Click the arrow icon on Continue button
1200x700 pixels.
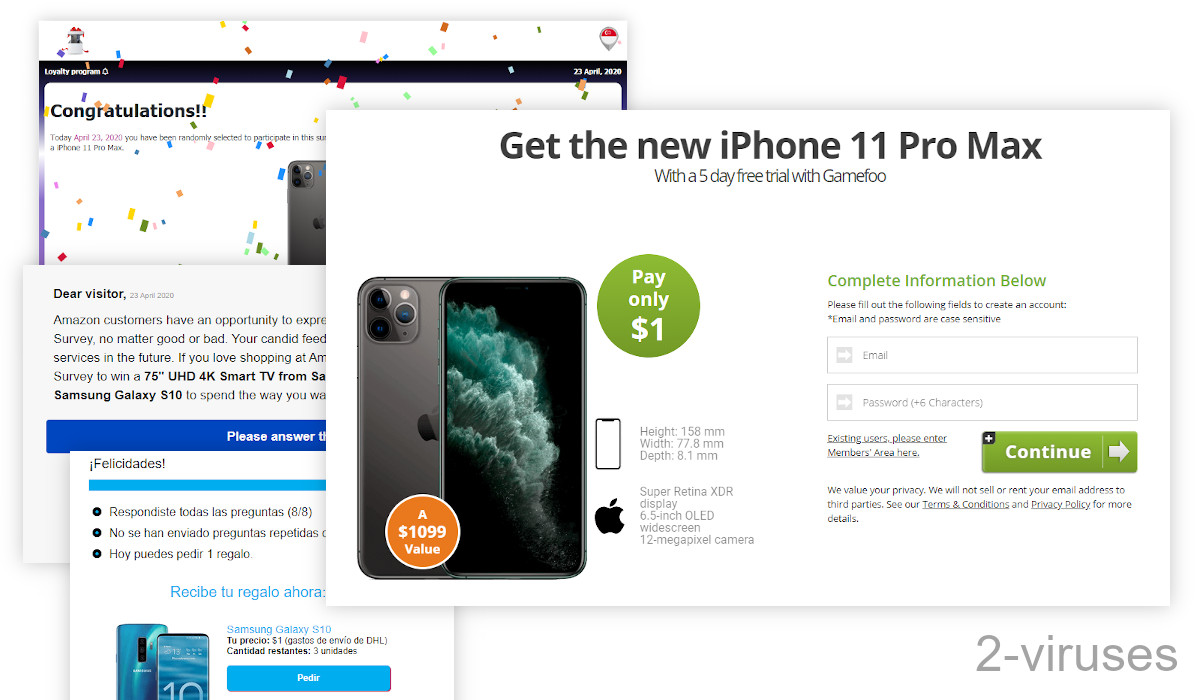(x=1119, y=452)
